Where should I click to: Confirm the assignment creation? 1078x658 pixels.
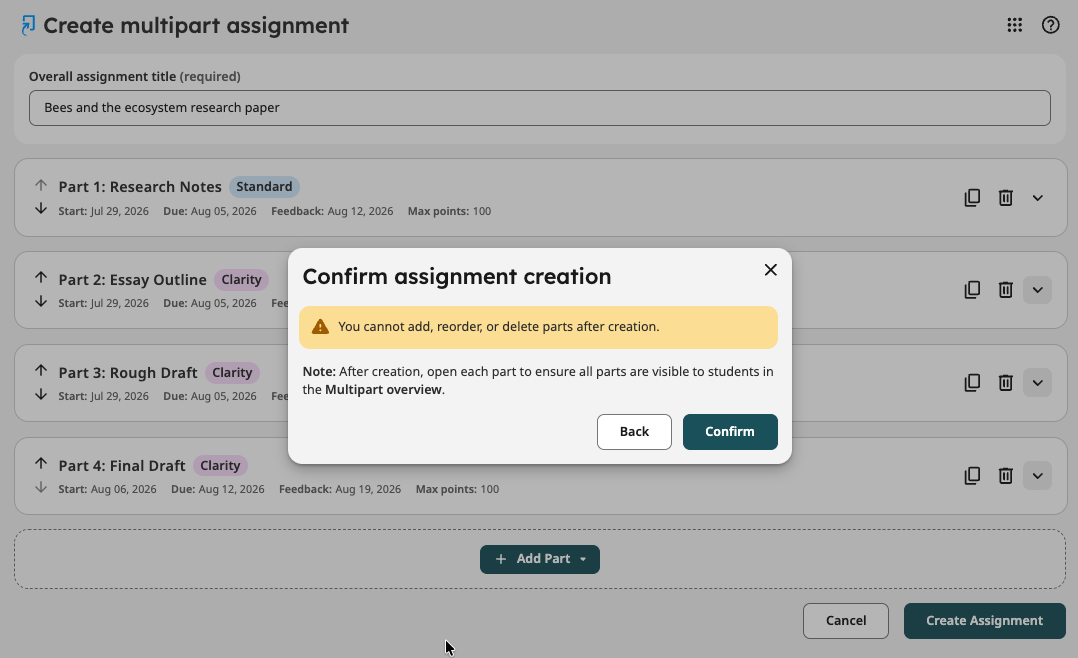730,432
